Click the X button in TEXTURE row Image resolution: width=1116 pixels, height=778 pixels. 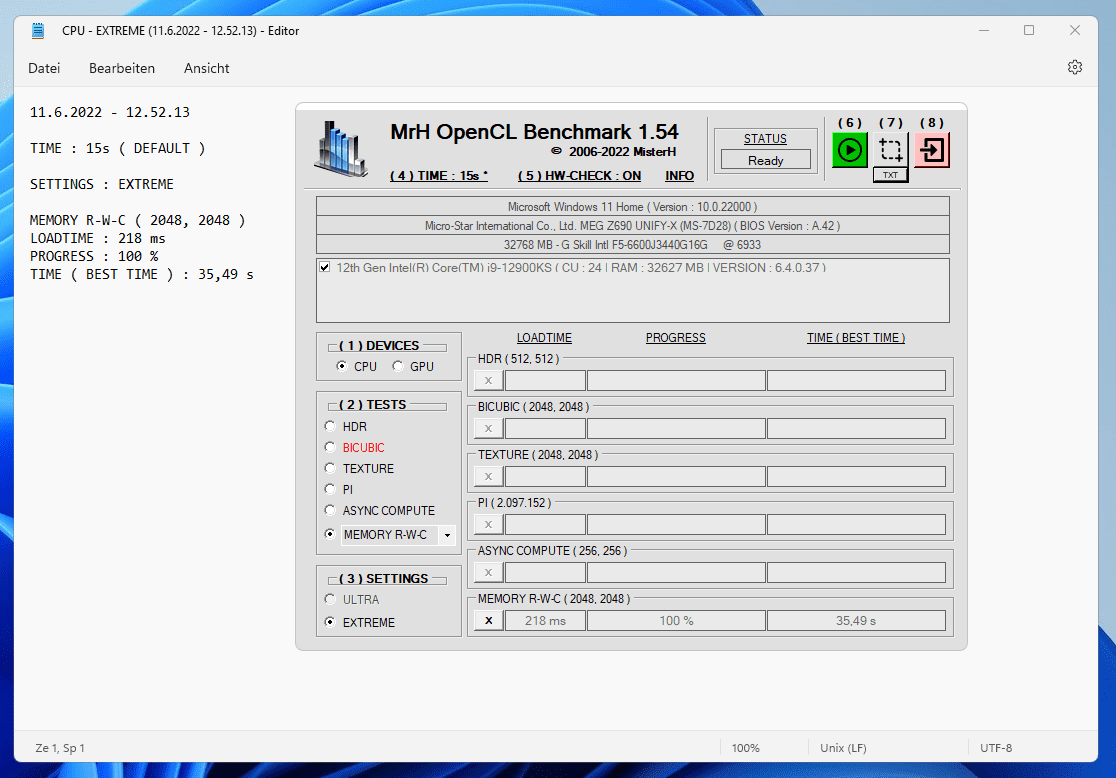(488, 477)
